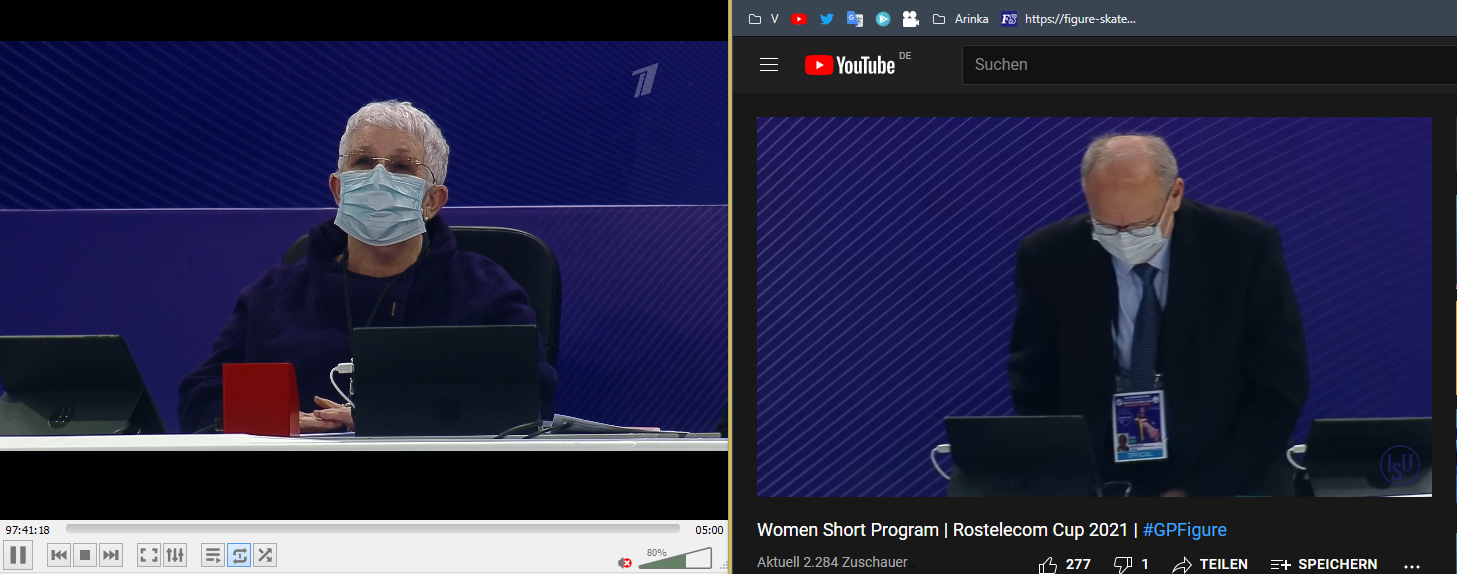Image resolution: width=1457 pixels, height=574 pixels.
Task: Open the YouTube hamburger guide menu
Action: coord(769,65)
